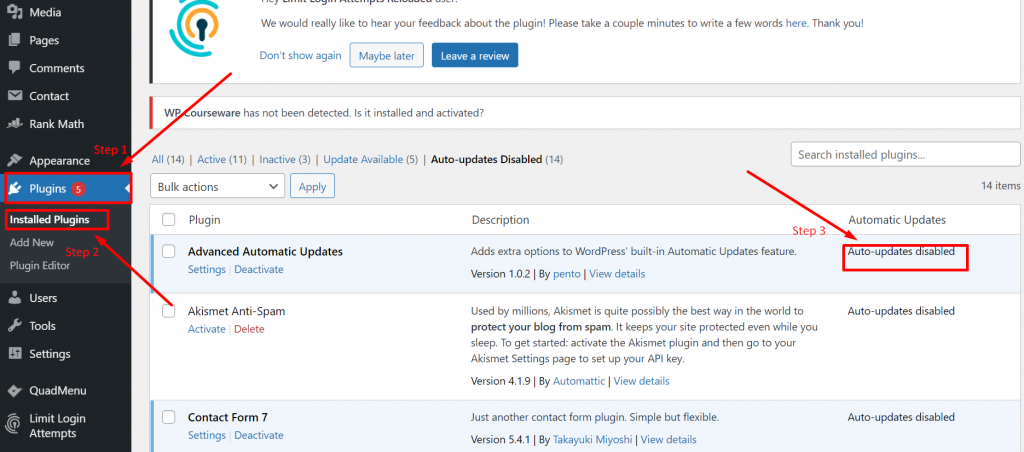This screenshot has width=1024, height=452.
Task: Open the Contact menu label
Action: click(x=49, y=96)
